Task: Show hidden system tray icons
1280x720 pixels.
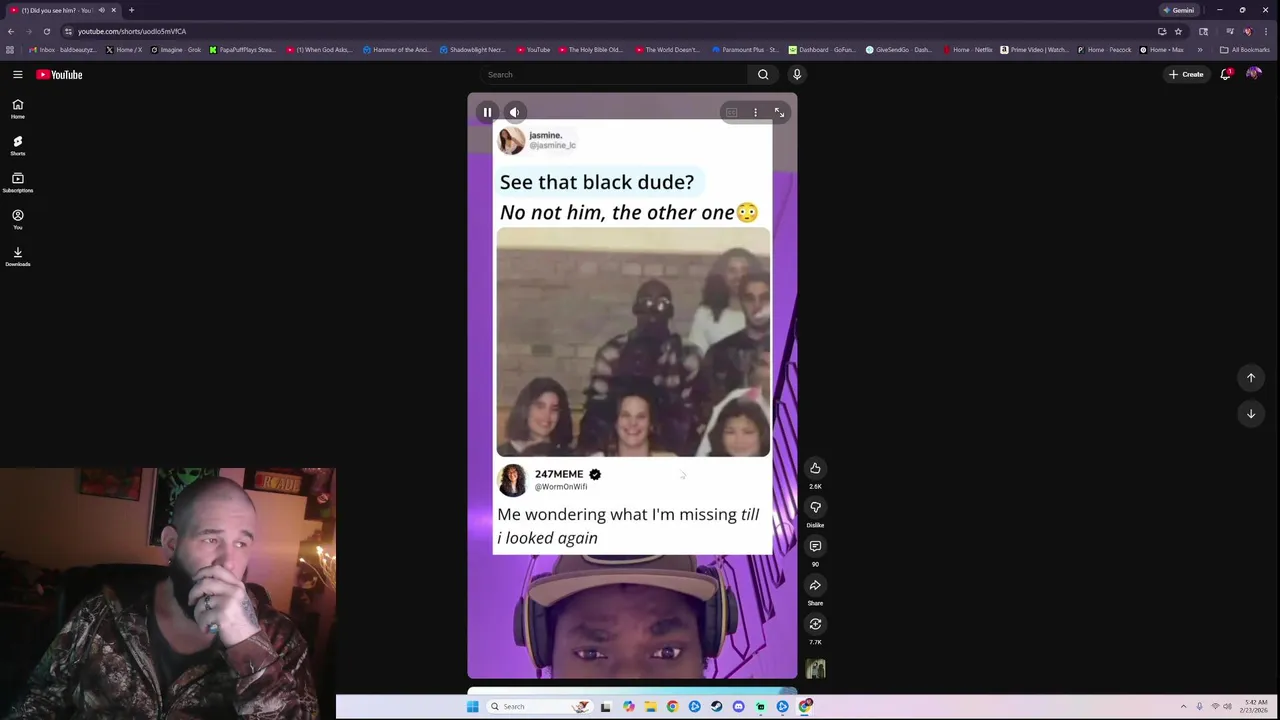Action: (1183, 707)
